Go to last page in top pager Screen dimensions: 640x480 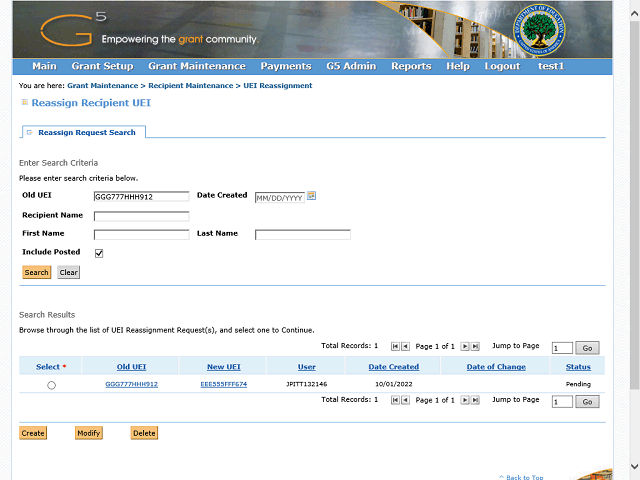[475, 347]
